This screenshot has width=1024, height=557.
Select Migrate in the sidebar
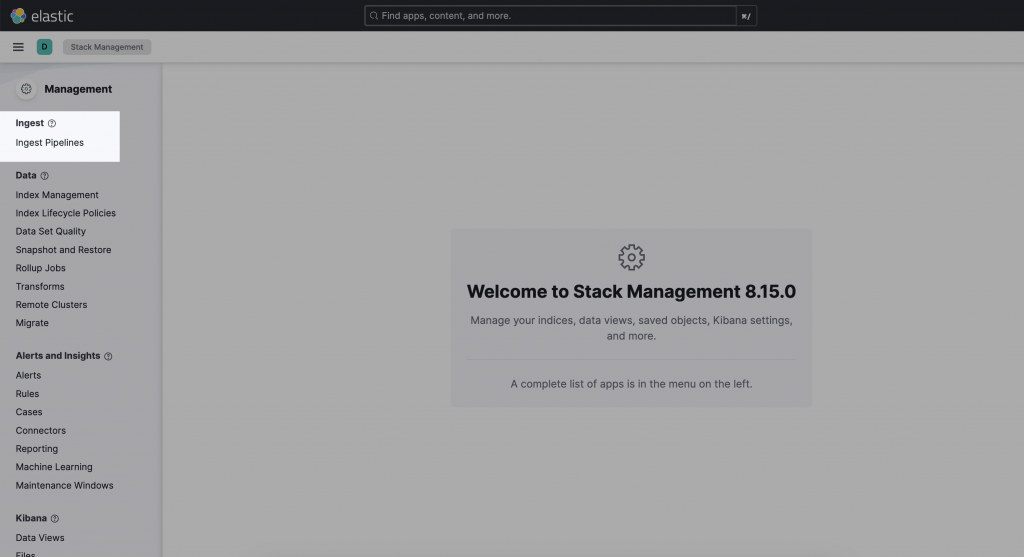(x=32, y=323)
